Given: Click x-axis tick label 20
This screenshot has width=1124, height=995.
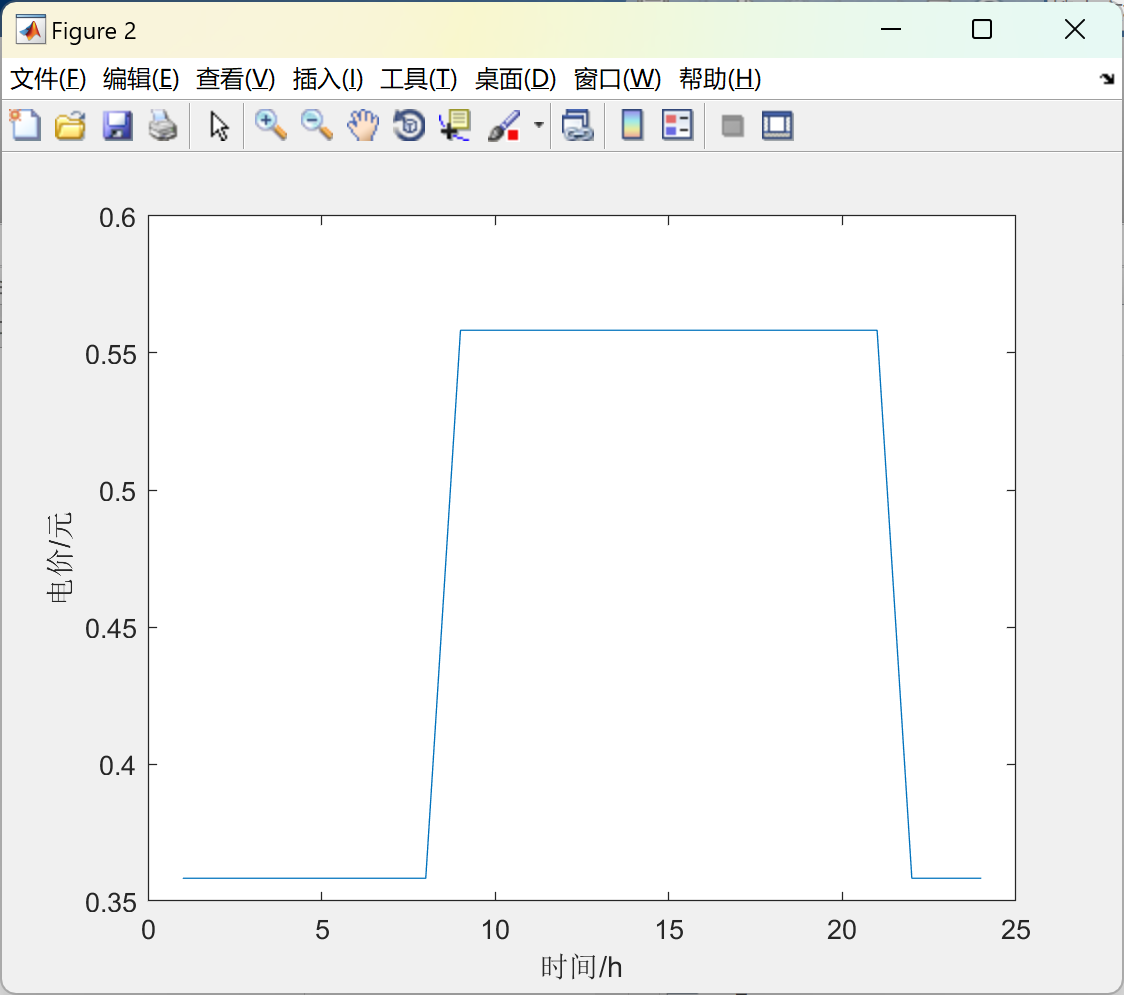Looking at the screenshot, I should point(842,930).
